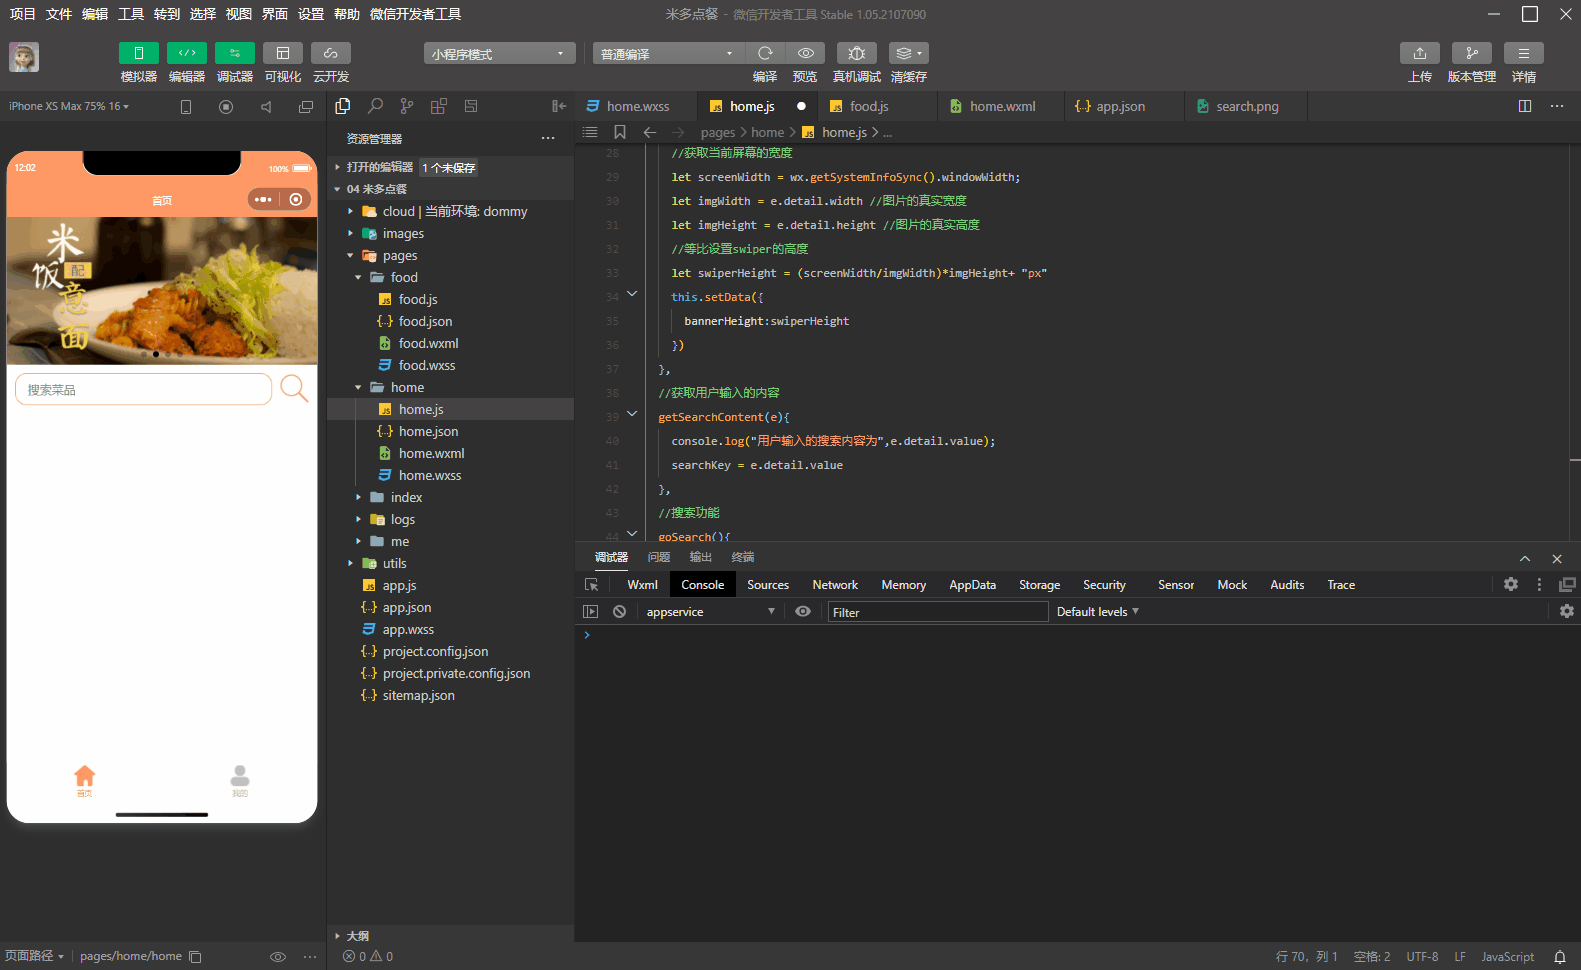Click the element inspector picker icon
The width and height of the screenshot is (1581, 970).
click(592, 585)
